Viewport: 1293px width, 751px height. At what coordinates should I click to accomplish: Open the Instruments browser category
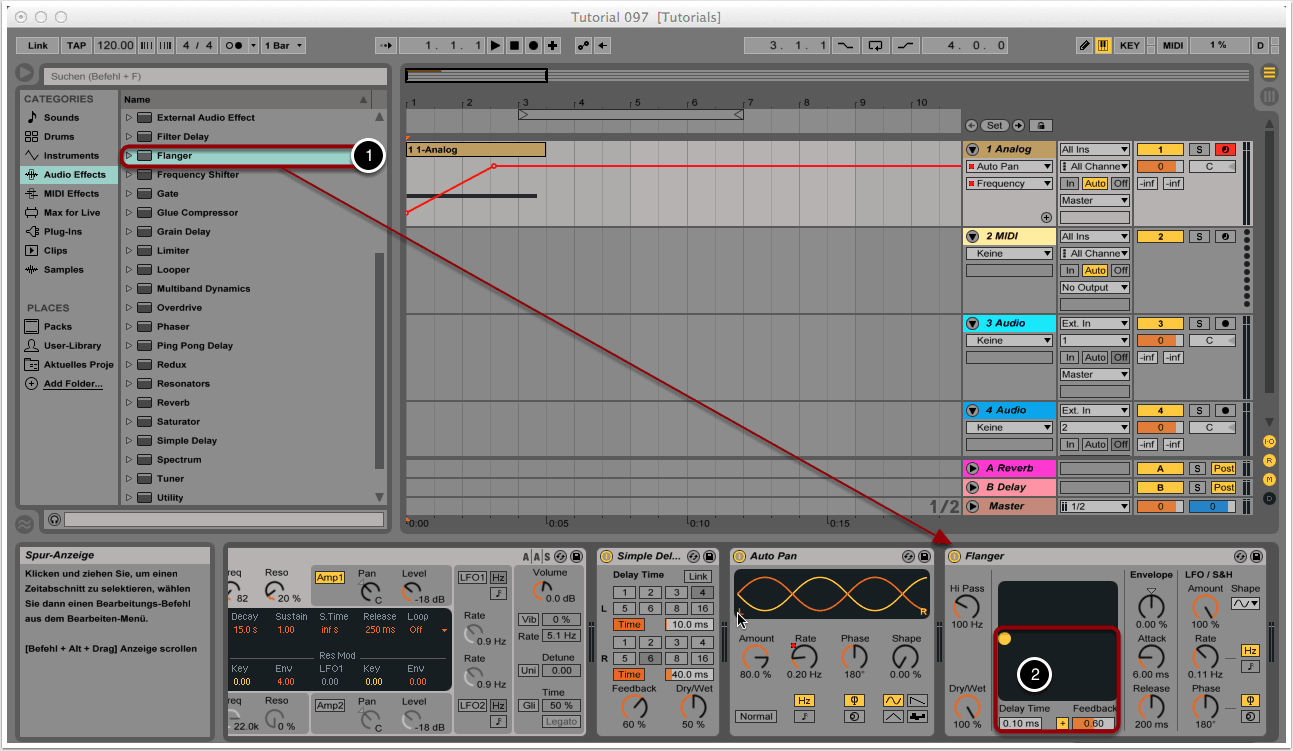click(70, 156)
